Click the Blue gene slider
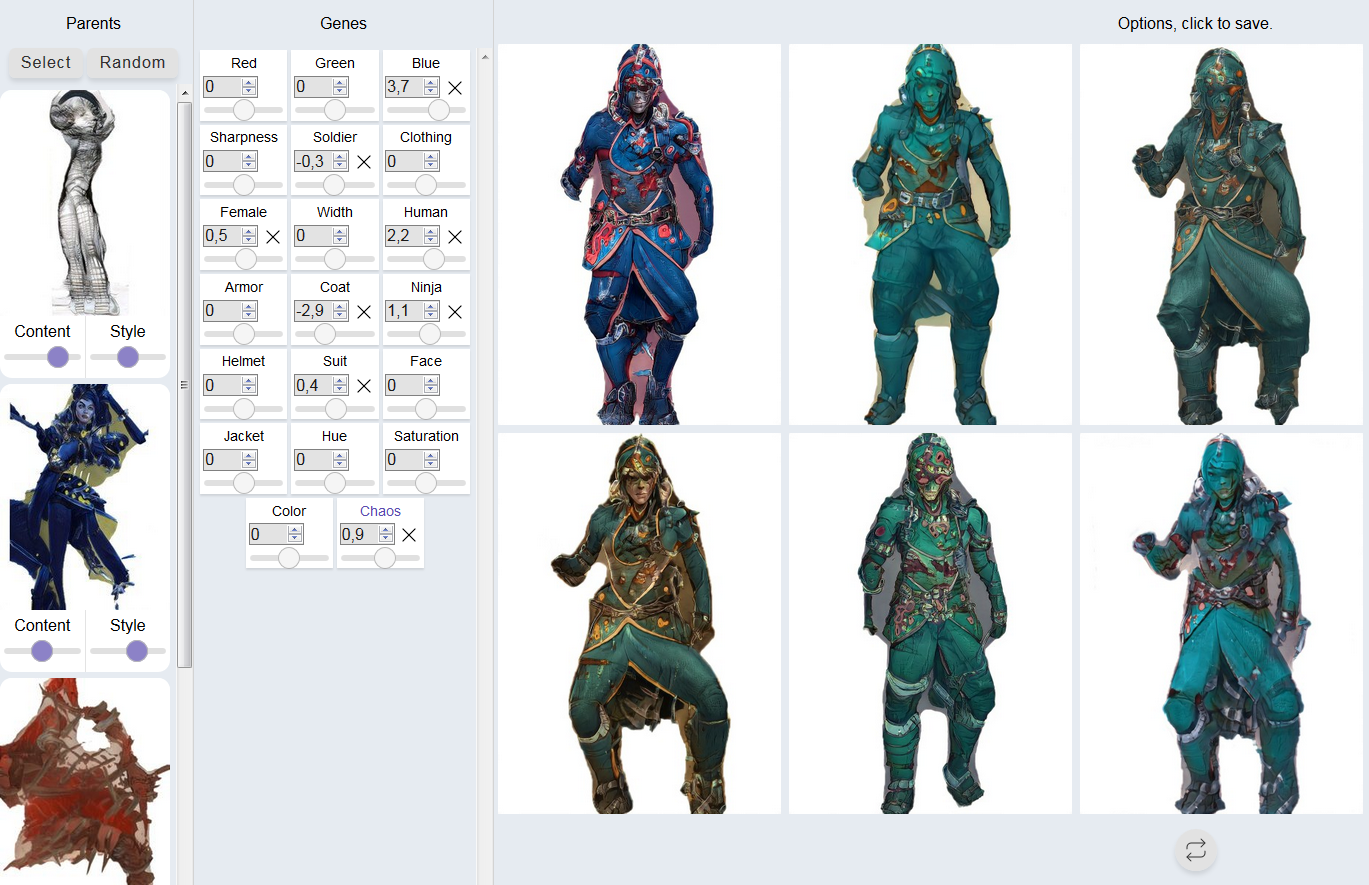This screenshot has height=885, width=1369. (426, 110)
